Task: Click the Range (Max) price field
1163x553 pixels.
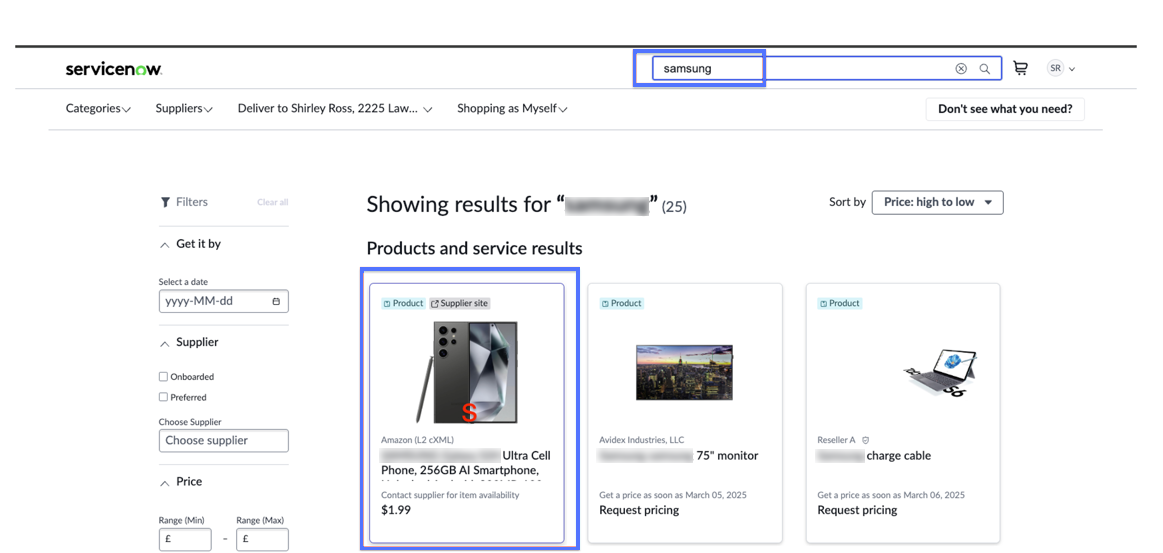Action: pos(262,539)
